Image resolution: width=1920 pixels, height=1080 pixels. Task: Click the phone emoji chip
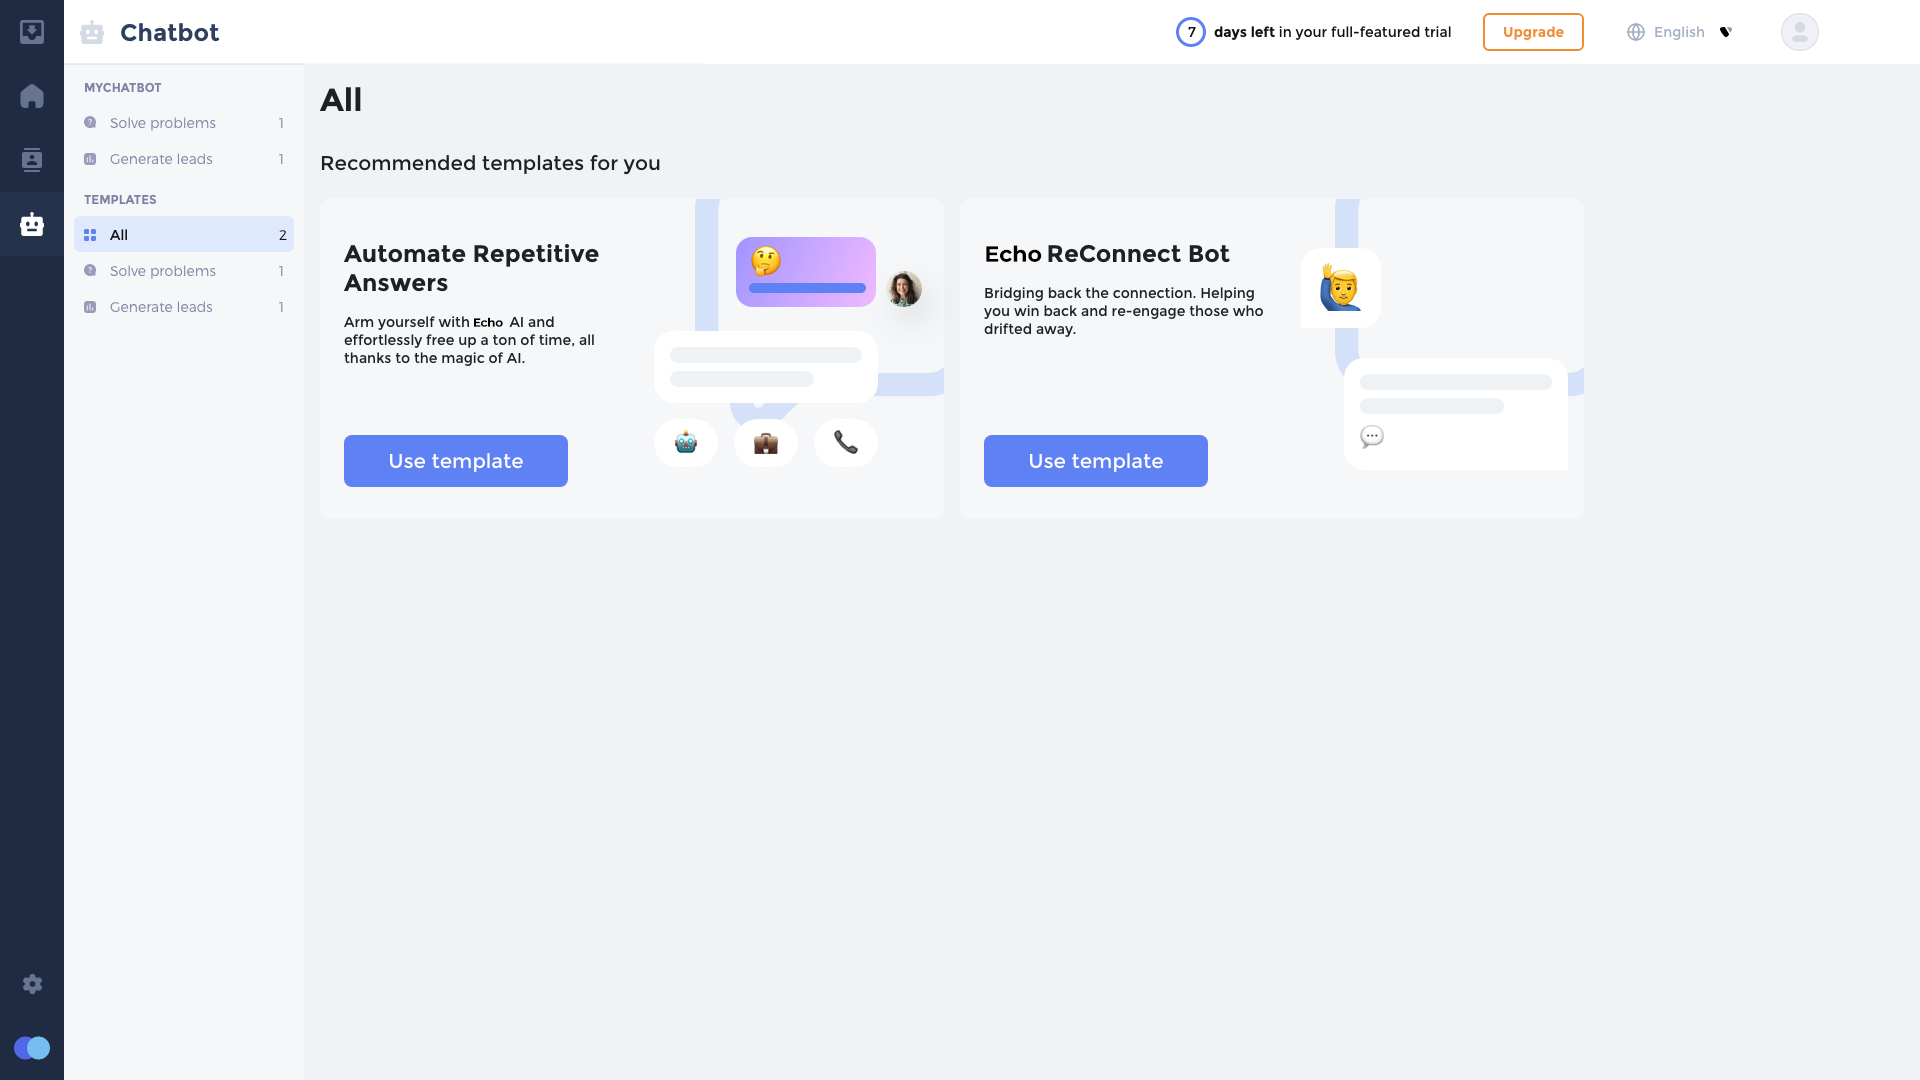pos(846,443)
